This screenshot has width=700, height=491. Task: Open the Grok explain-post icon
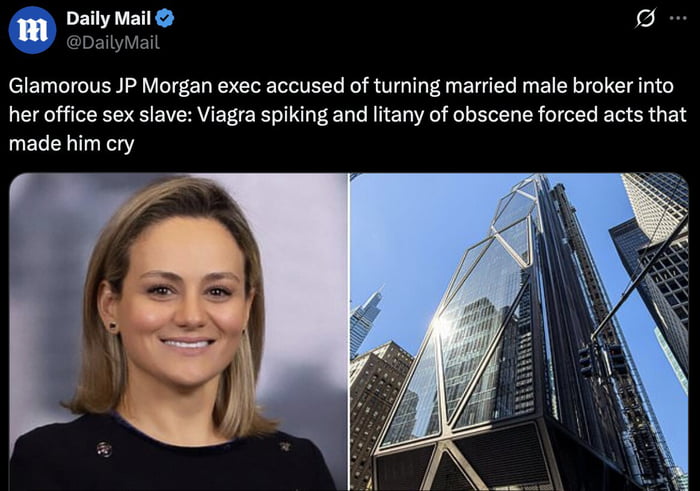coord(645,19)
